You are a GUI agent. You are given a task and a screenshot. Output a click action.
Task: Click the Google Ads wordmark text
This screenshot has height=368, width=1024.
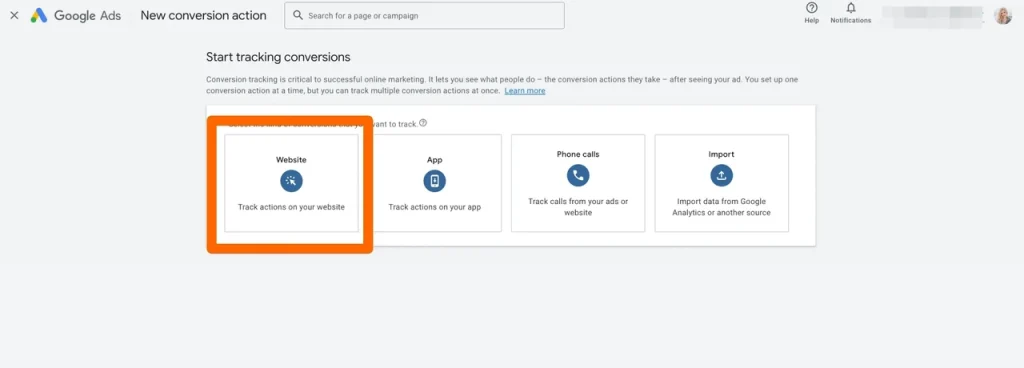[x=88, y=16]
